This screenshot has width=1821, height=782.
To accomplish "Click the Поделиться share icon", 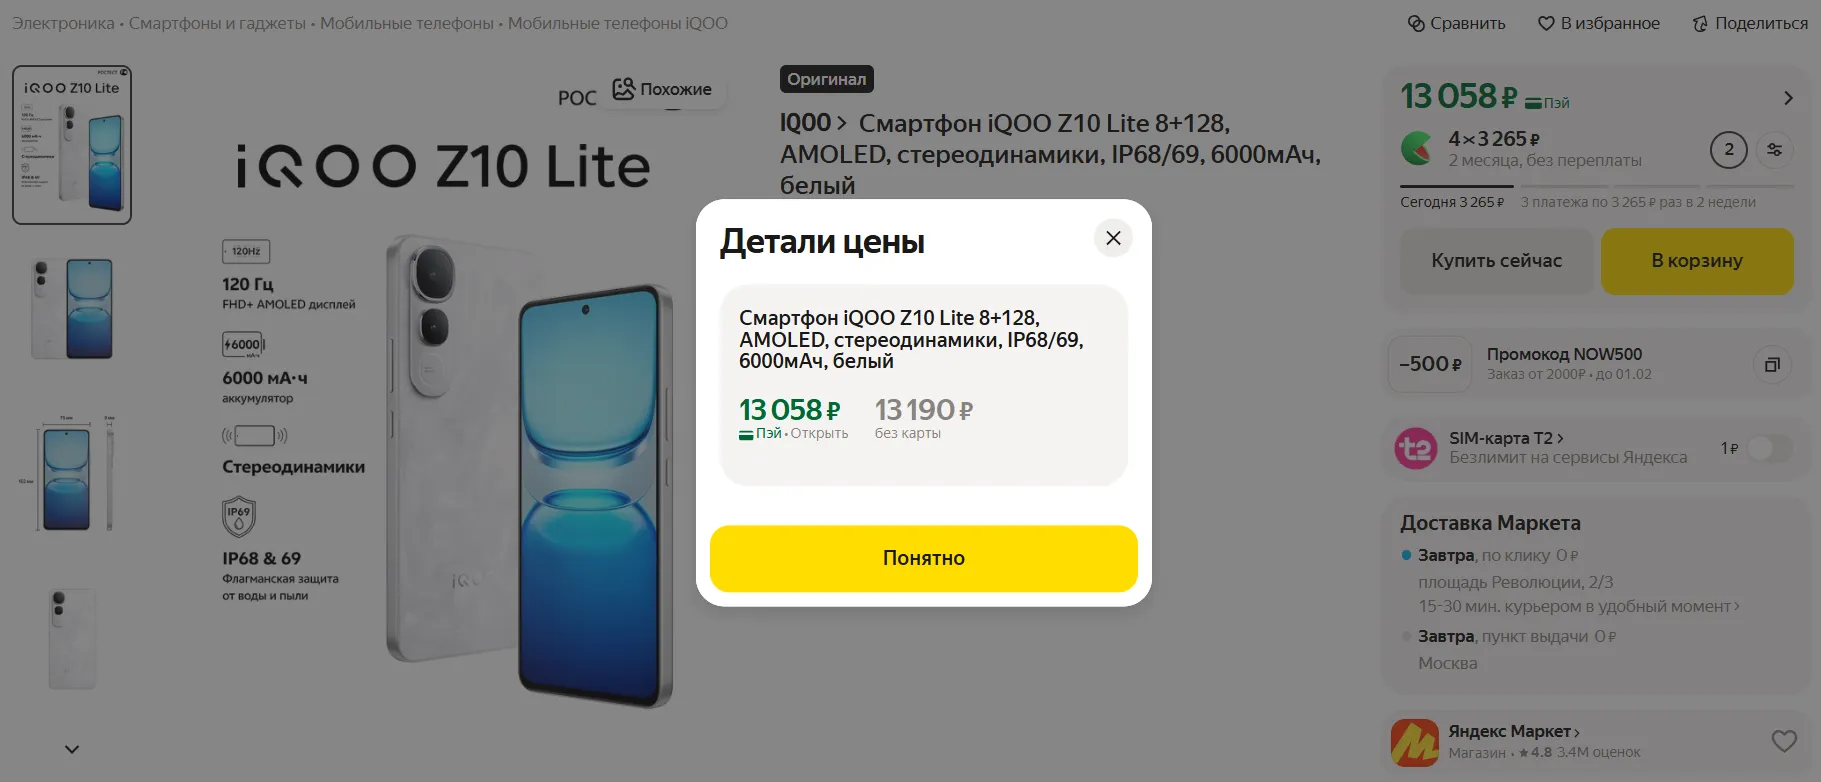I will click(1700, 24).
